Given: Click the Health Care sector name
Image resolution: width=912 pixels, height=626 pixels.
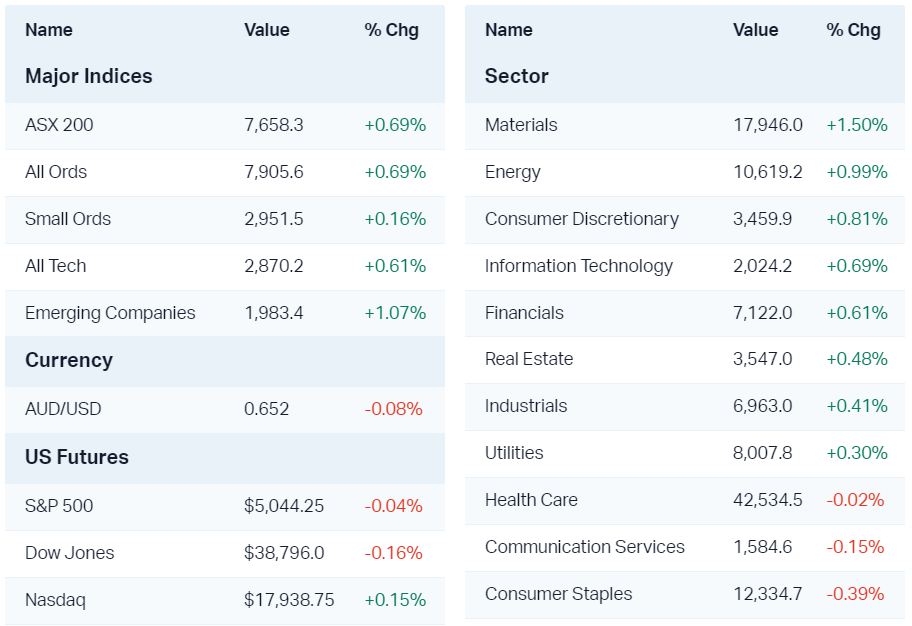Looking at the screenshot, I should pyautogui.click(x=531, y=500).
